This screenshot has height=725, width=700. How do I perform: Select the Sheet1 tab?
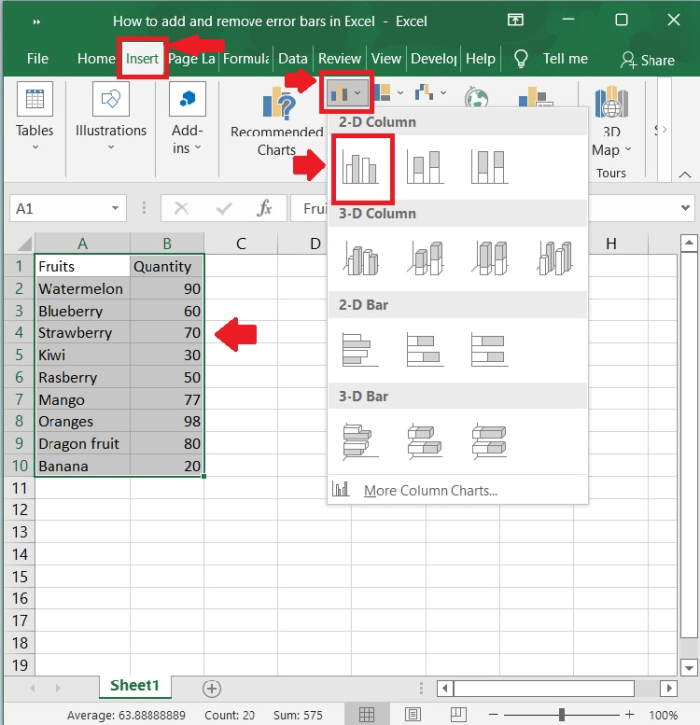pos(135,685)
